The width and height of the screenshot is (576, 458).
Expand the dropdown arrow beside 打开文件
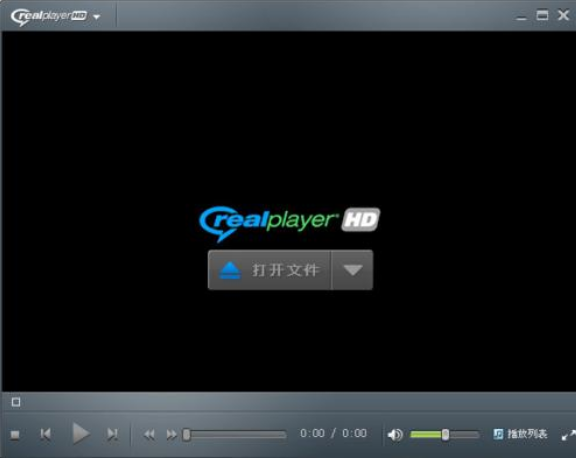click(353, 270)
